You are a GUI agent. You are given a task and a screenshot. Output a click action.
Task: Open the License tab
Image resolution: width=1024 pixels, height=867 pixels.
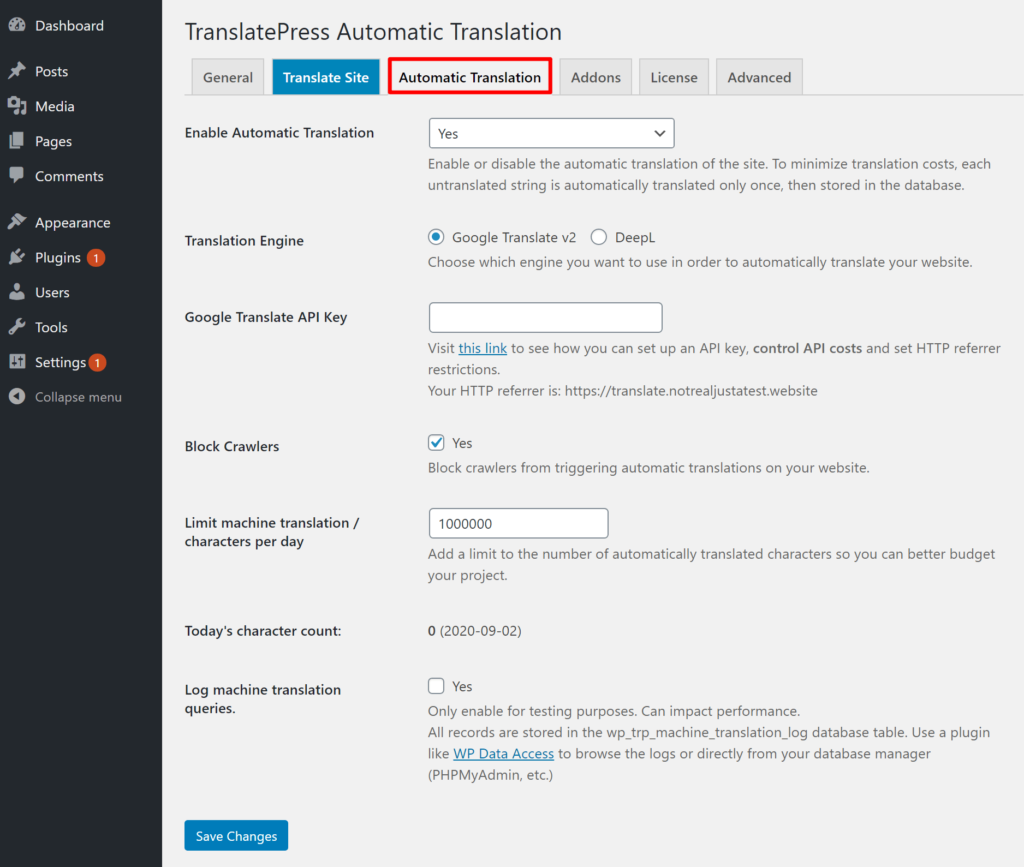pyautogui.click(x=674, y=77)
